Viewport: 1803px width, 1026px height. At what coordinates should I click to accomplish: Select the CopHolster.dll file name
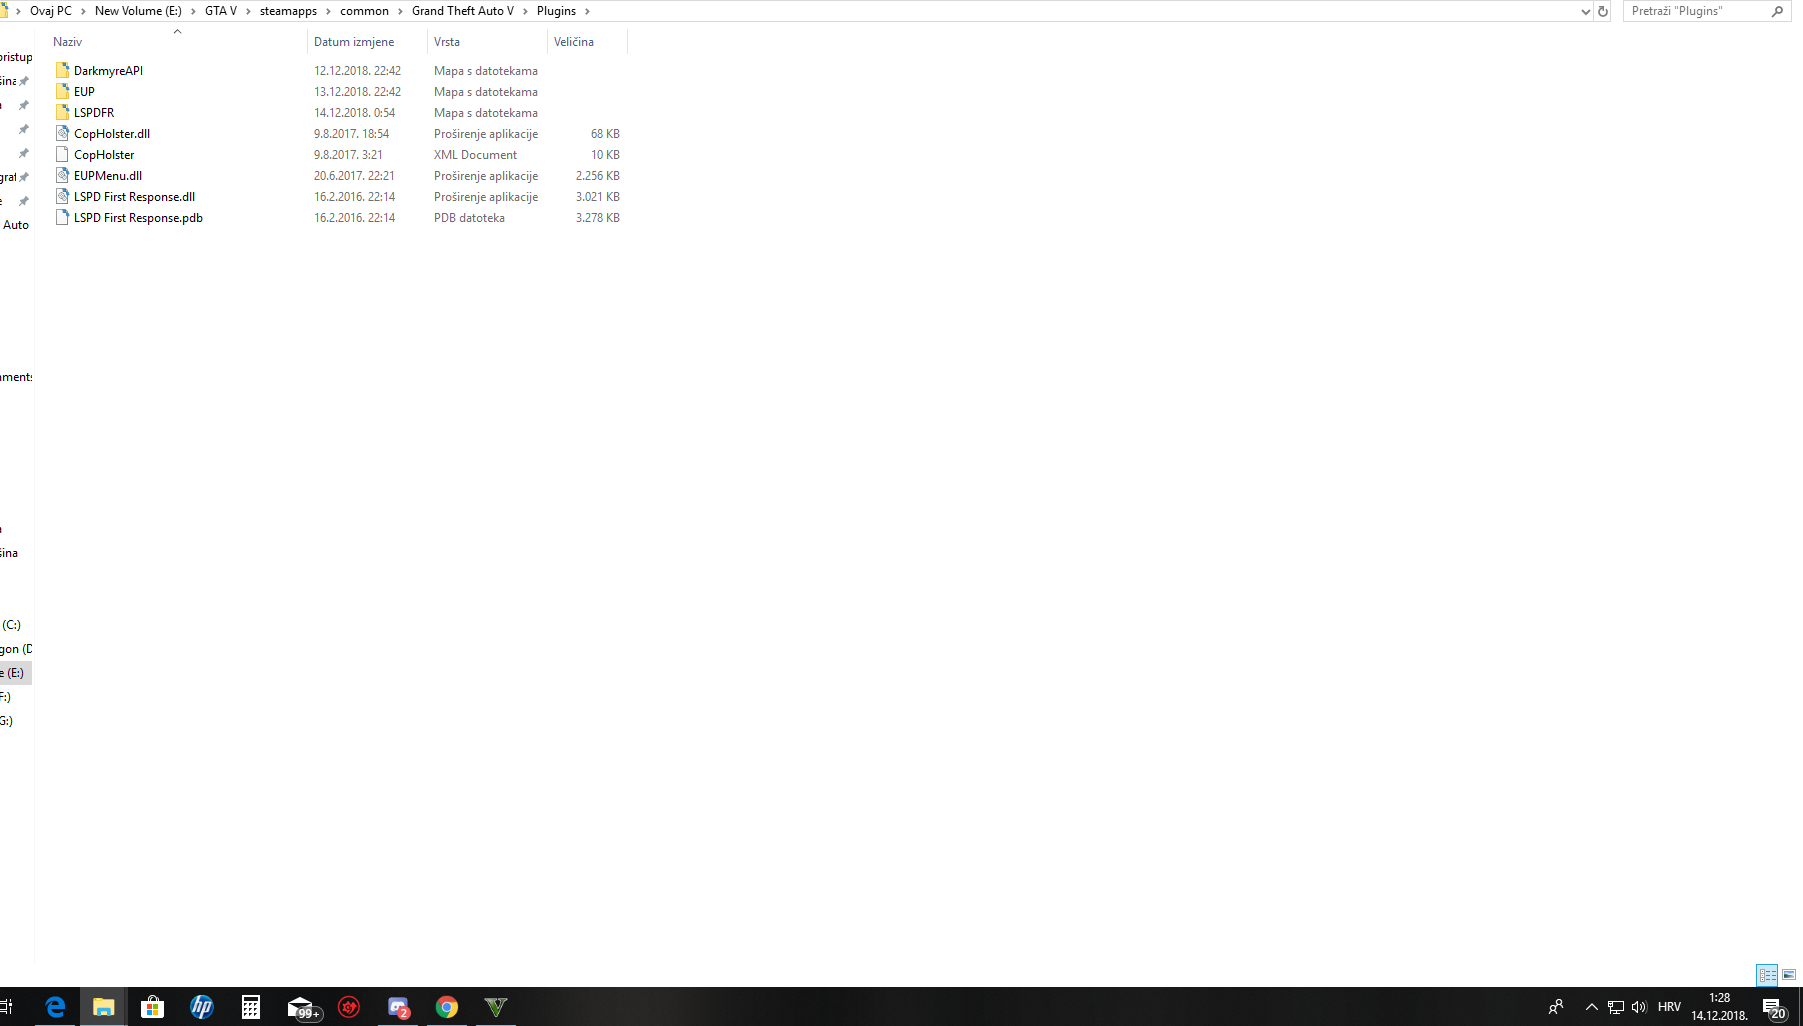[112, 134]
